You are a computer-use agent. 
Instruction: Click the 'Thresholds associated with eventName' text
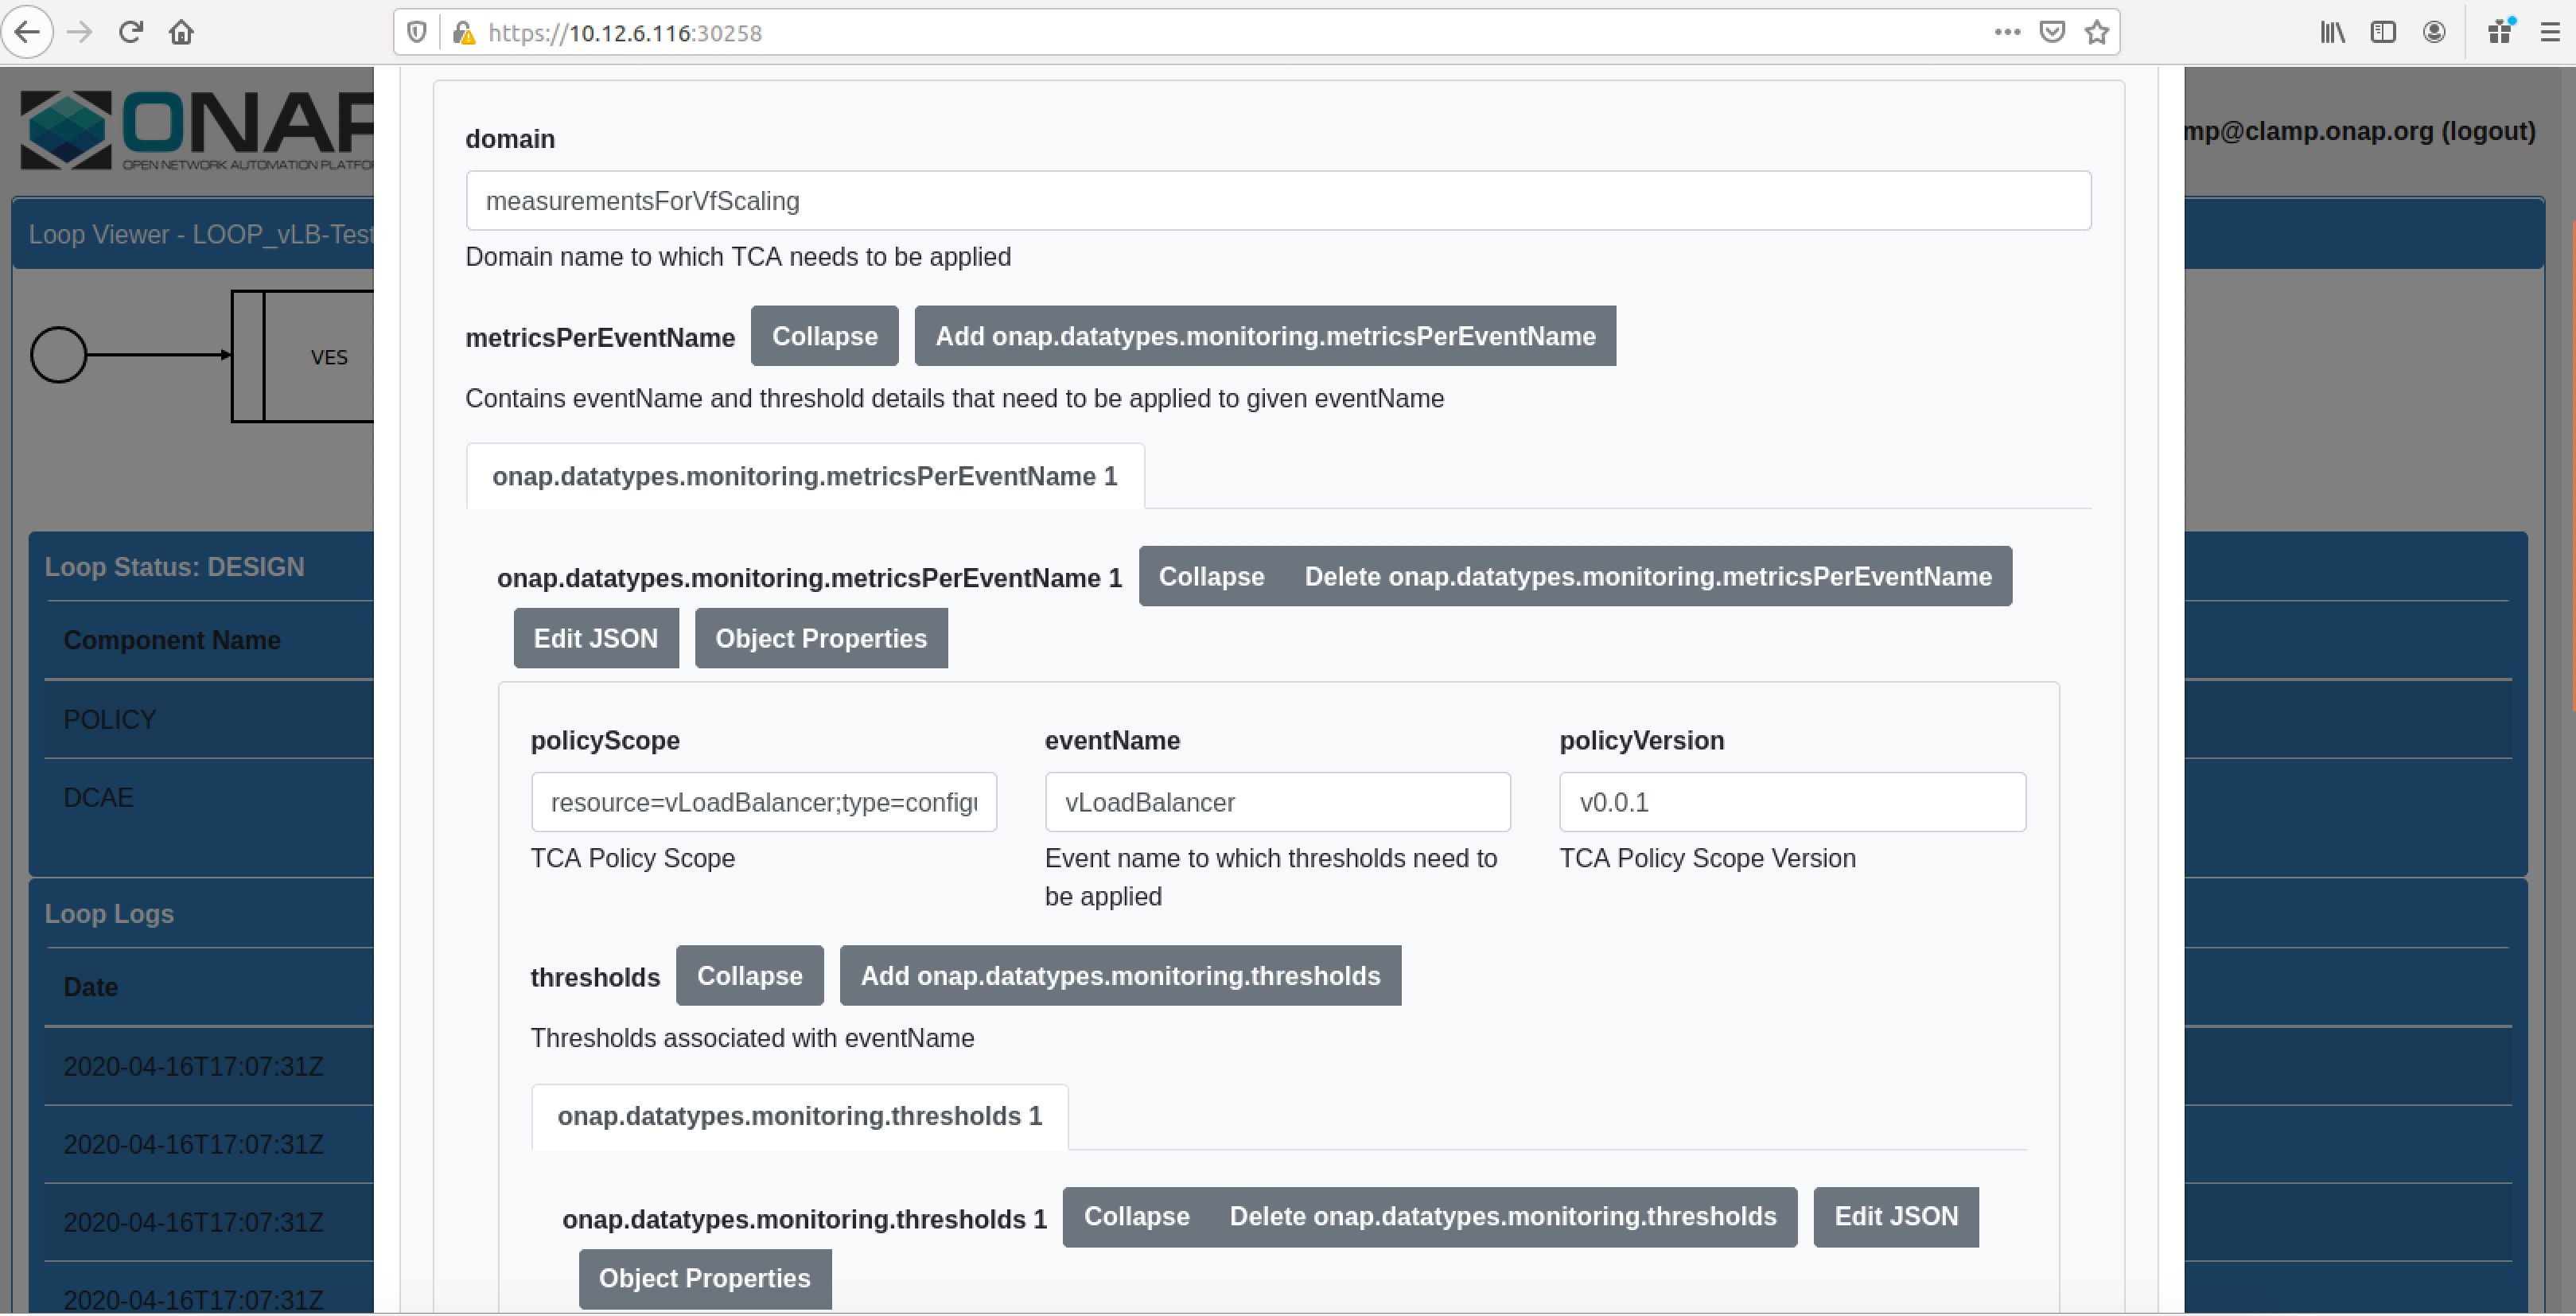point(752,1038)
